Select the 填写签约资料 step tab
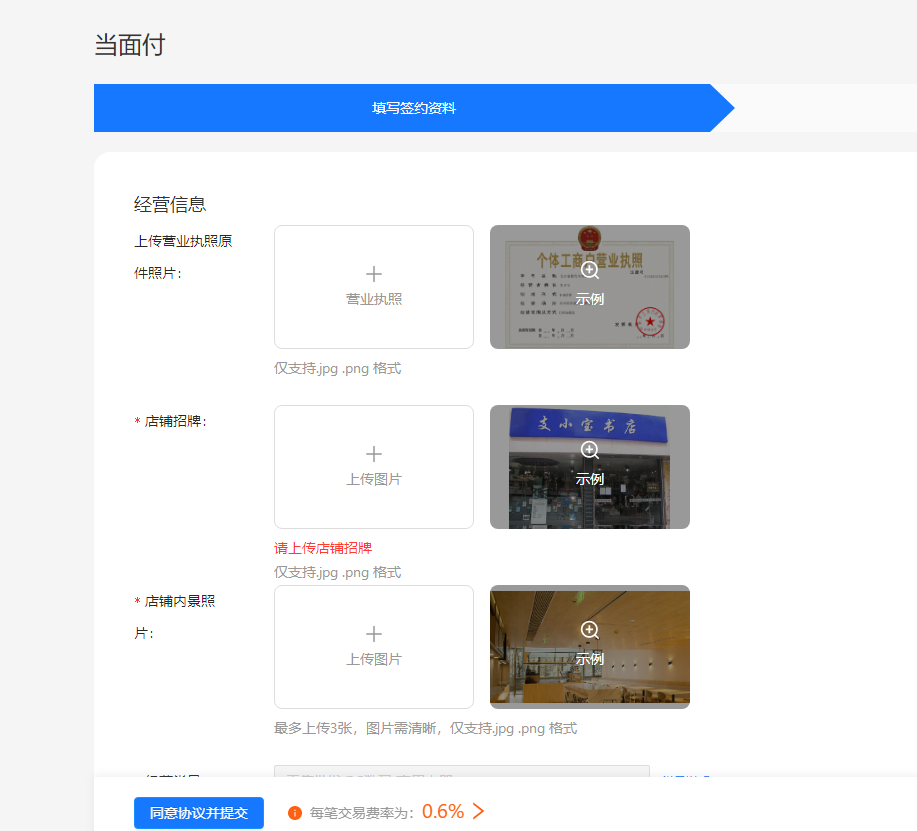This screenshot has width=917, height=831. [x=414, y=108]
